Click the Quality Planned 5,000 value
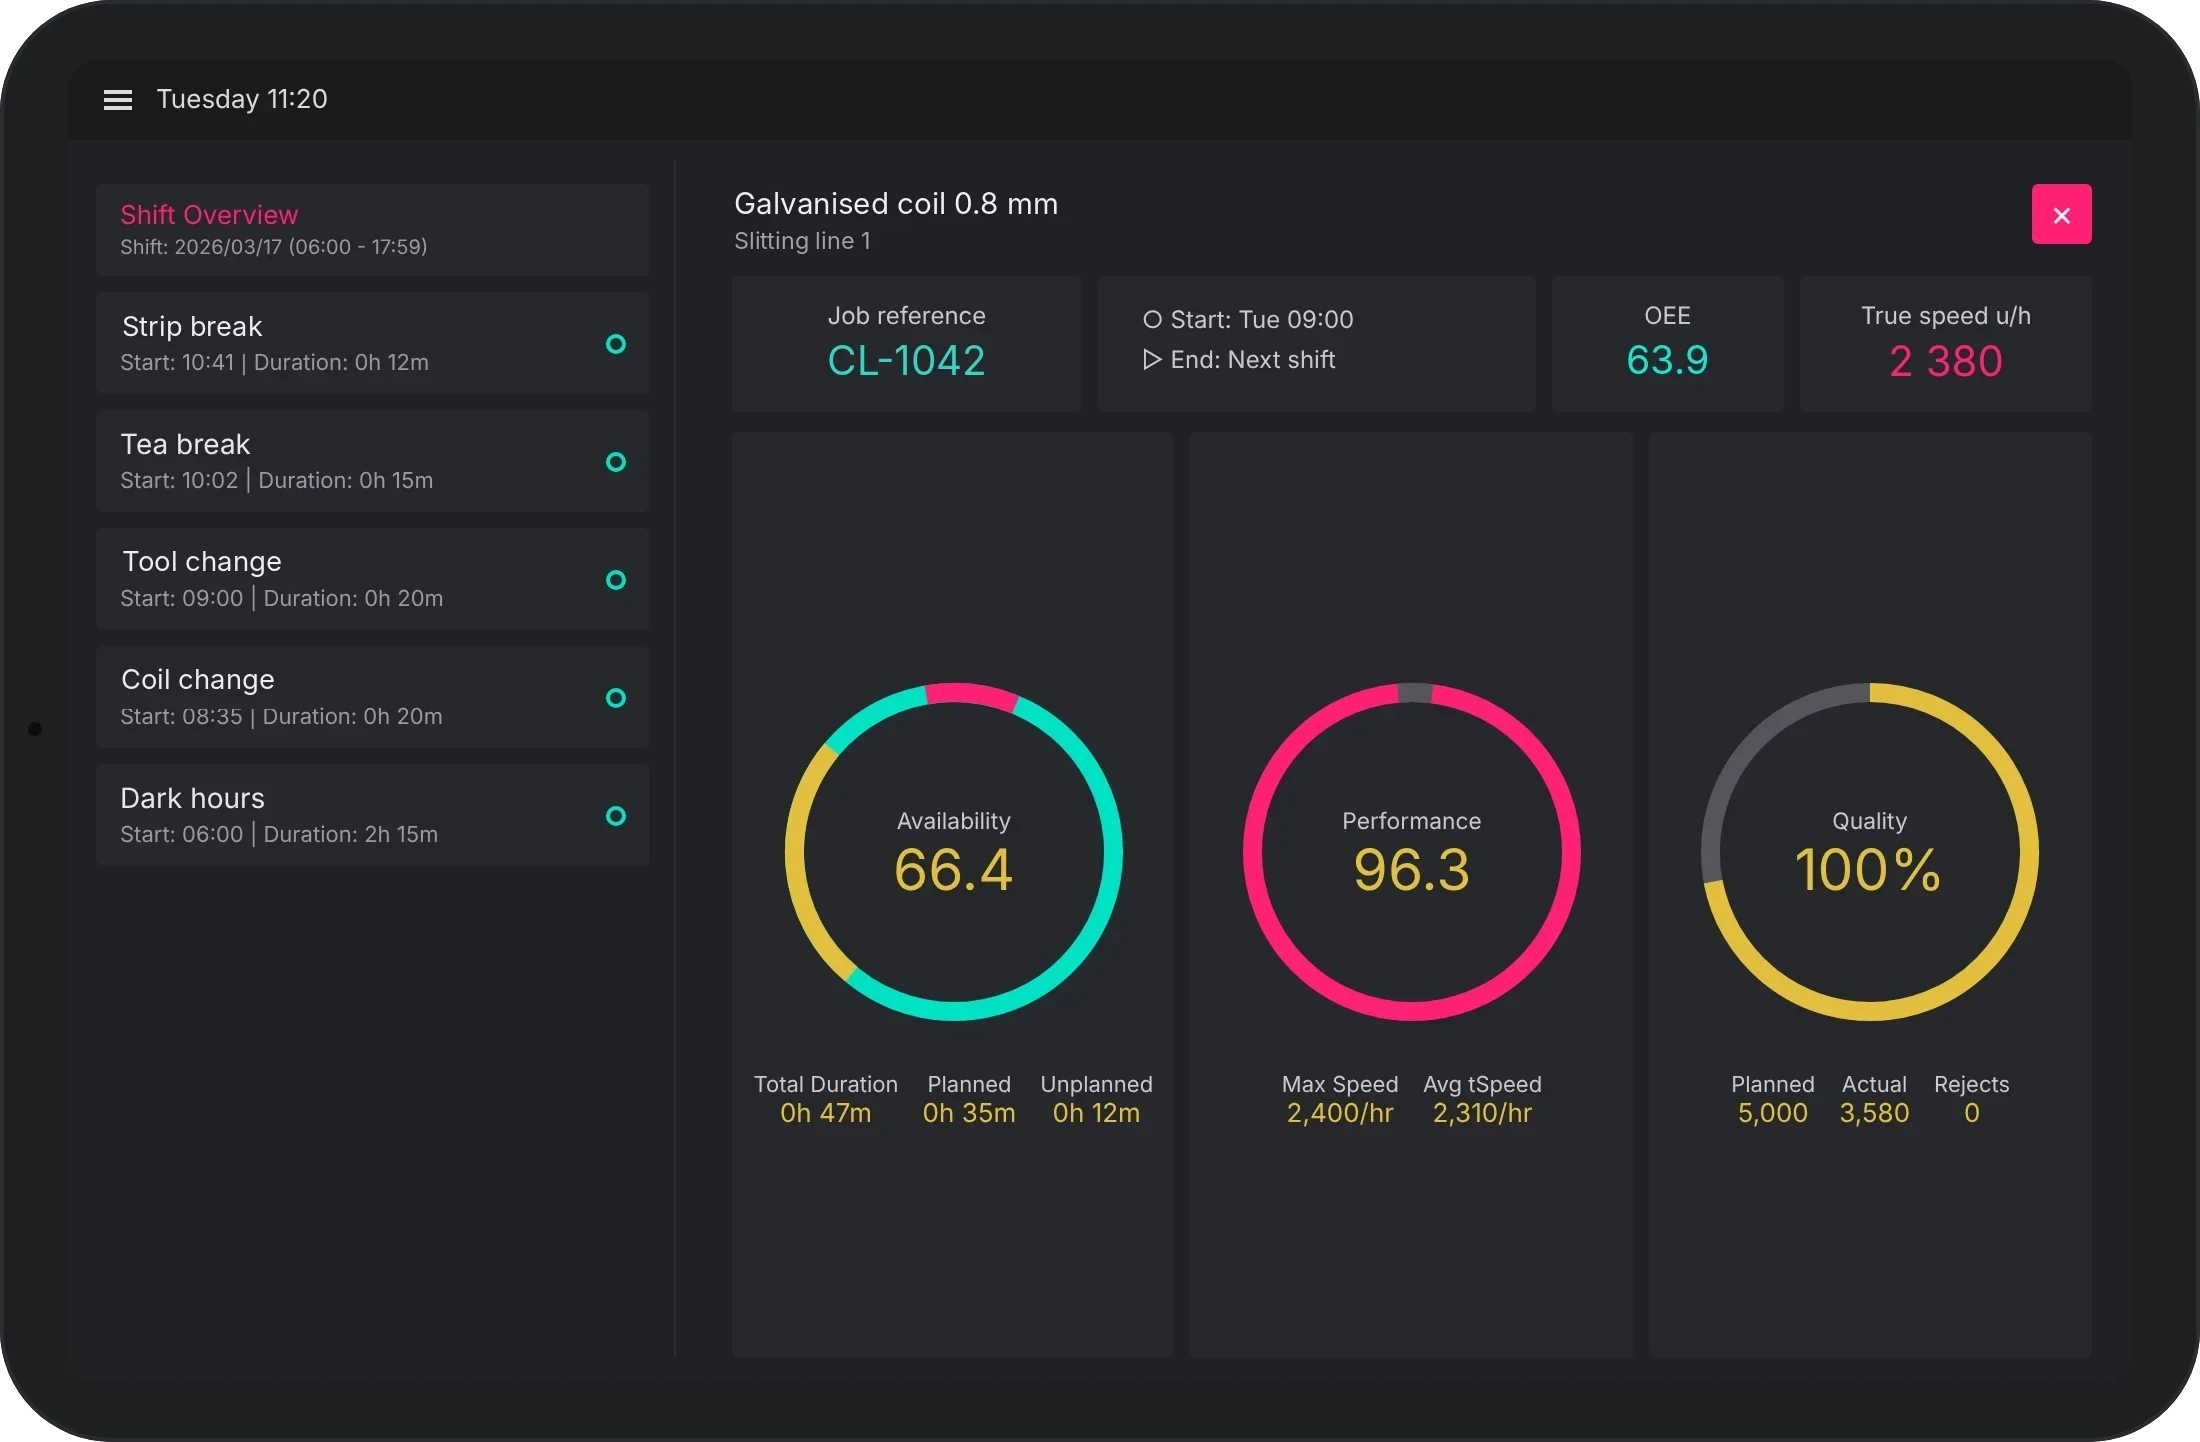 click(1772, 1114)
